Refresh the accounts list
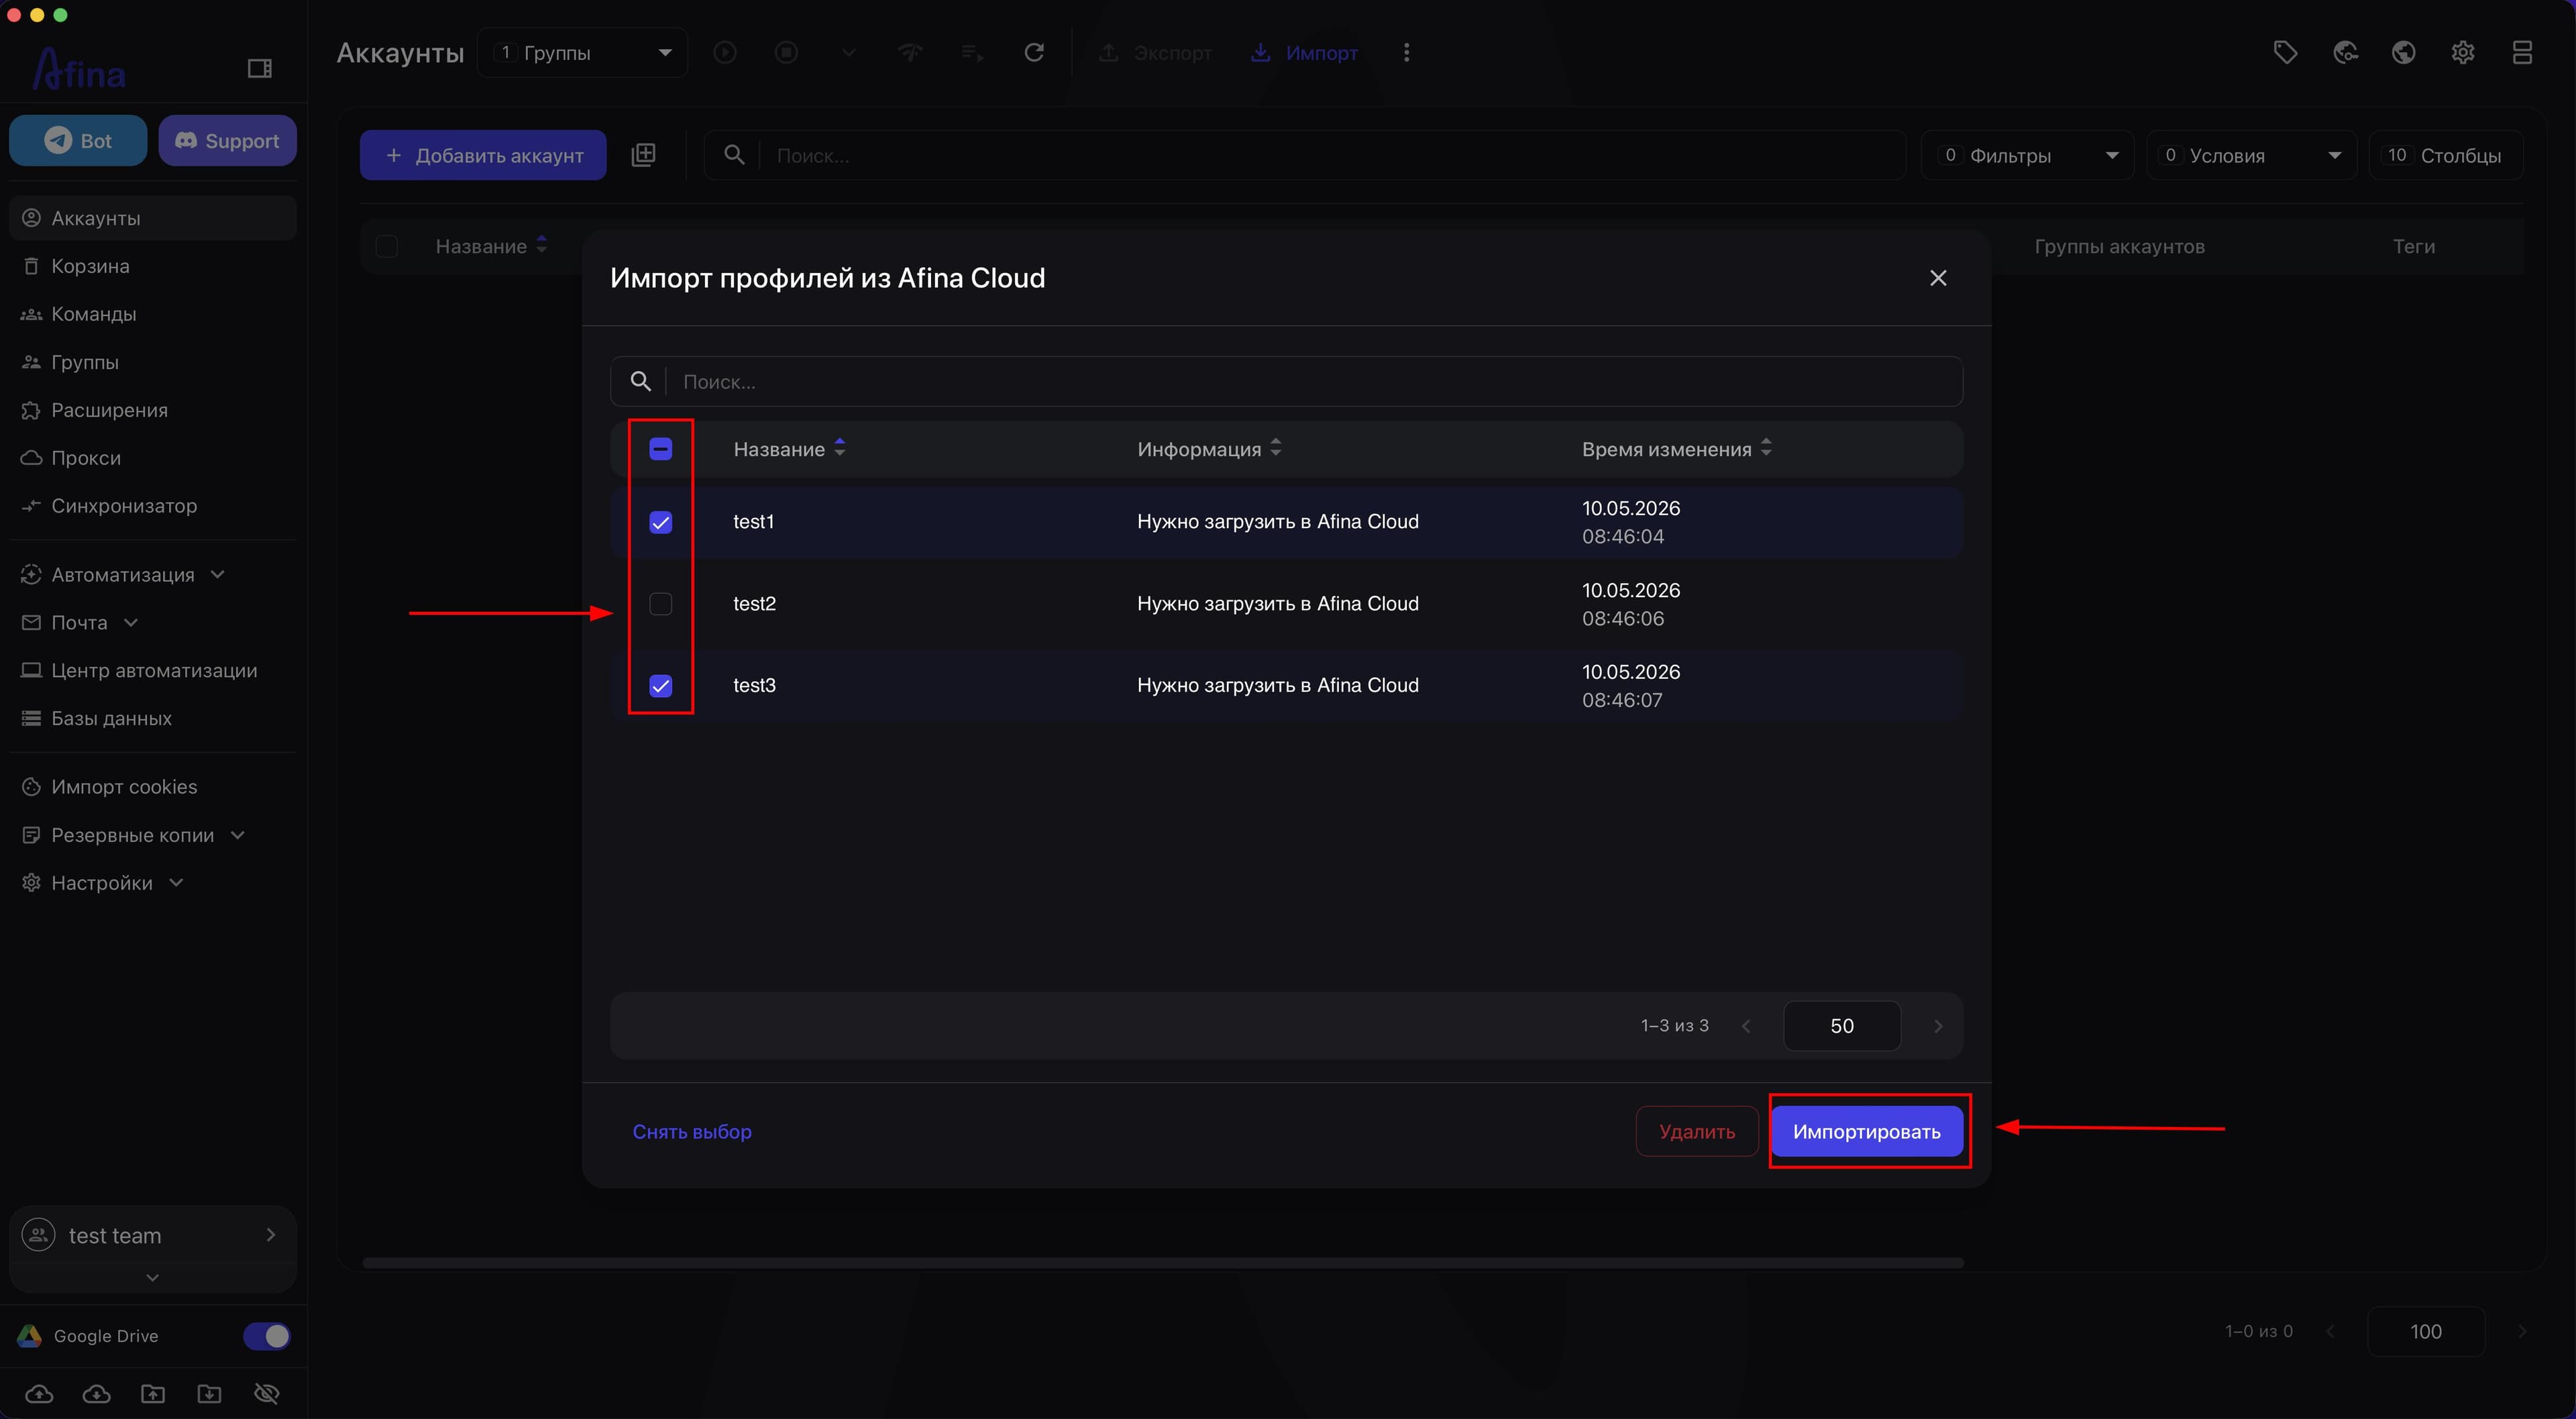2576x1419 pixels. (x=1034, y=52)
